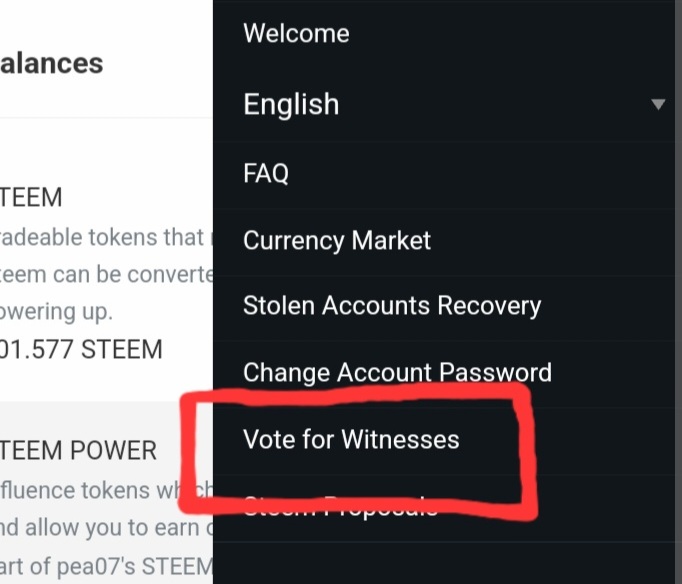Image resolution: width=682 pixels, height=584 pixels.
Task: Open Vote for Witnesses
Action: pos(351,439)
